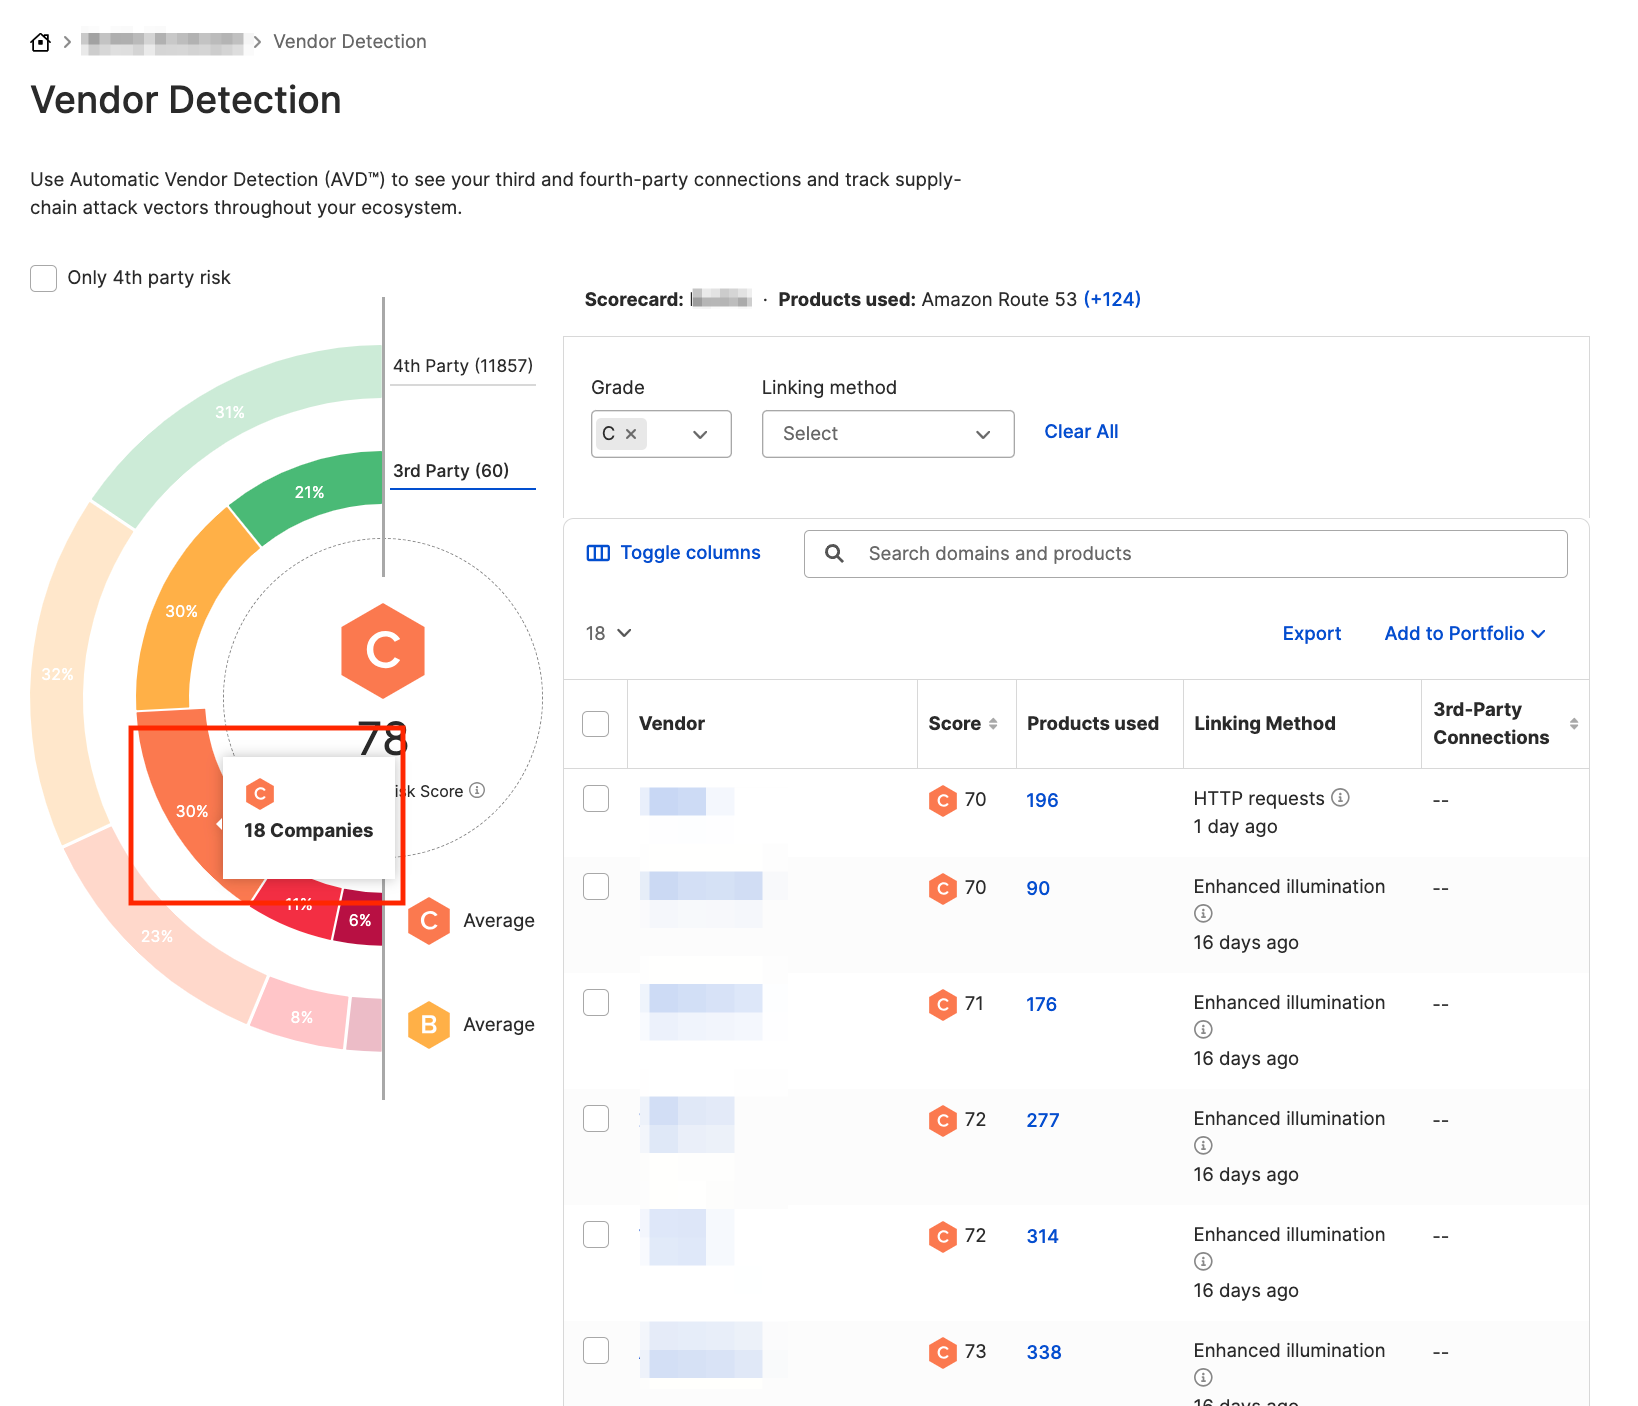Check the vendor row with 277 products
1638x1406 pixels.
click(596, 1118)
